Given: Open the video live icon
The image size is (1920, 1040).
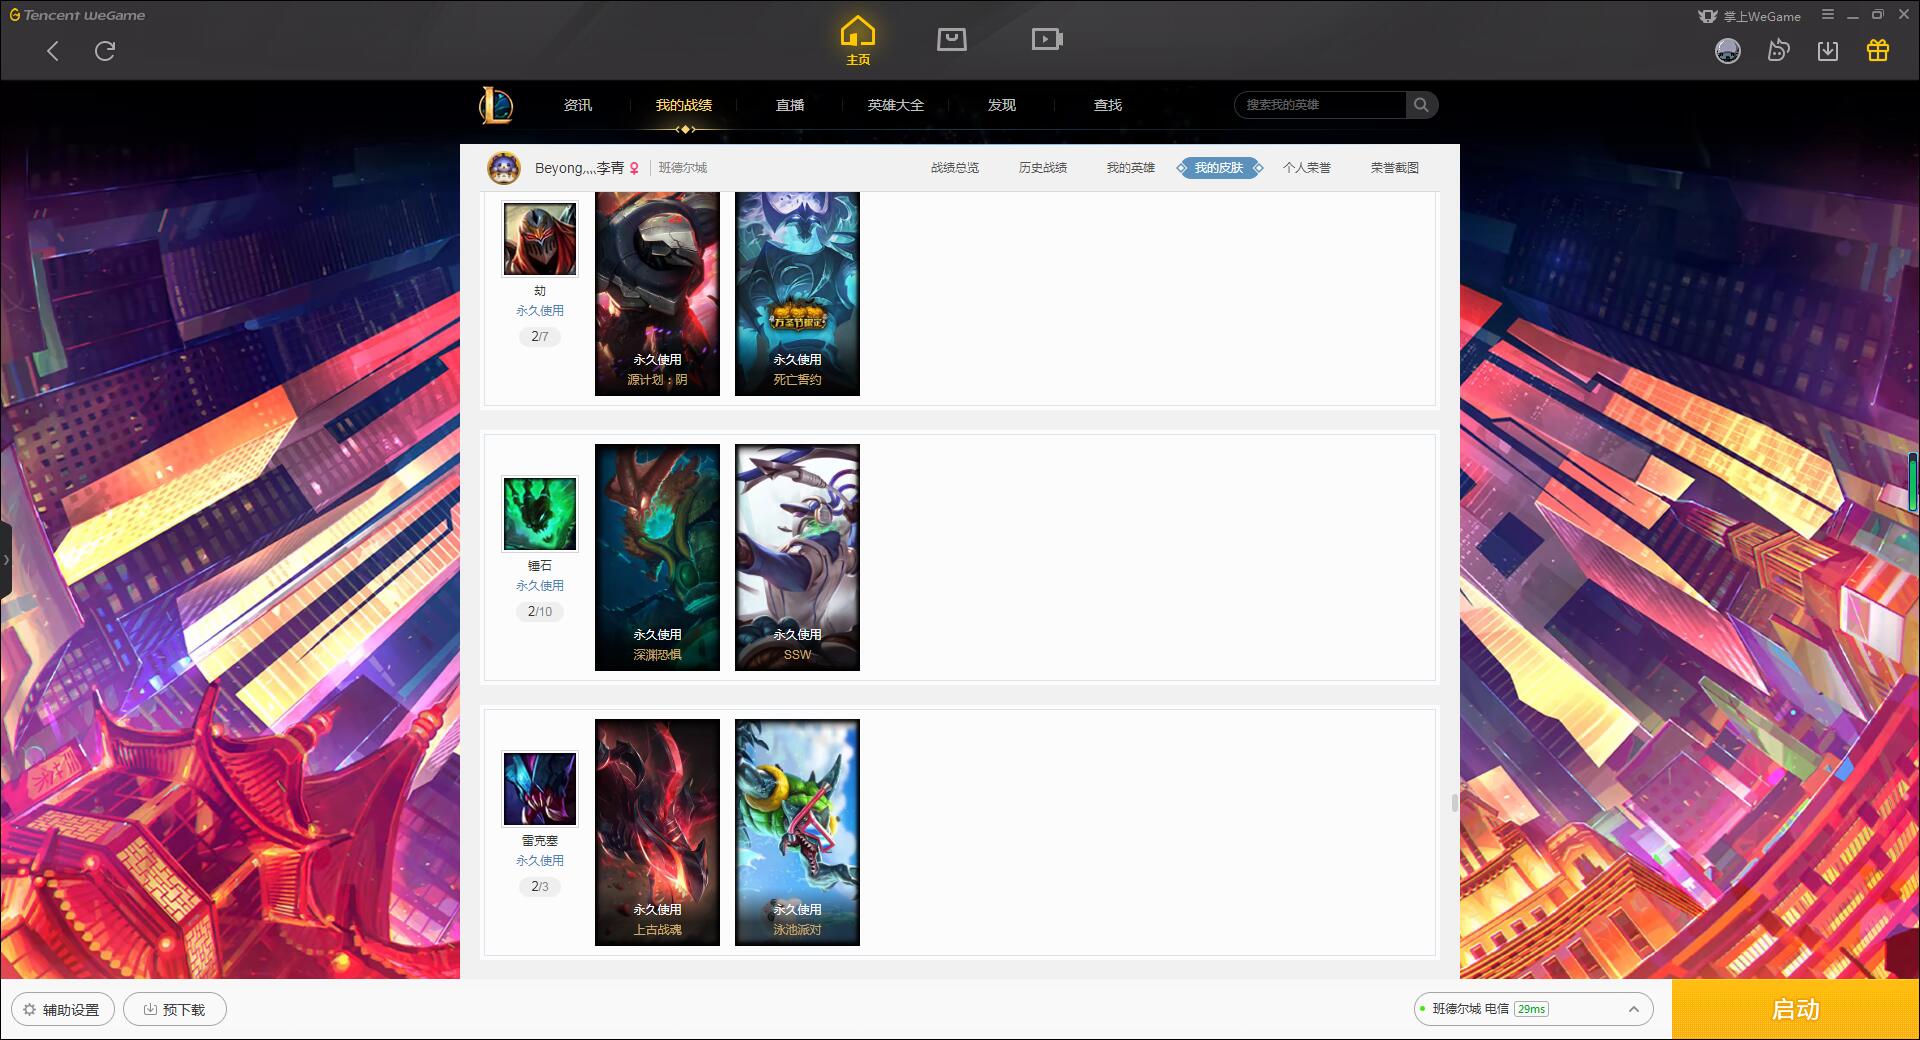Looking at the screenshot, I should coord(1047,39).
